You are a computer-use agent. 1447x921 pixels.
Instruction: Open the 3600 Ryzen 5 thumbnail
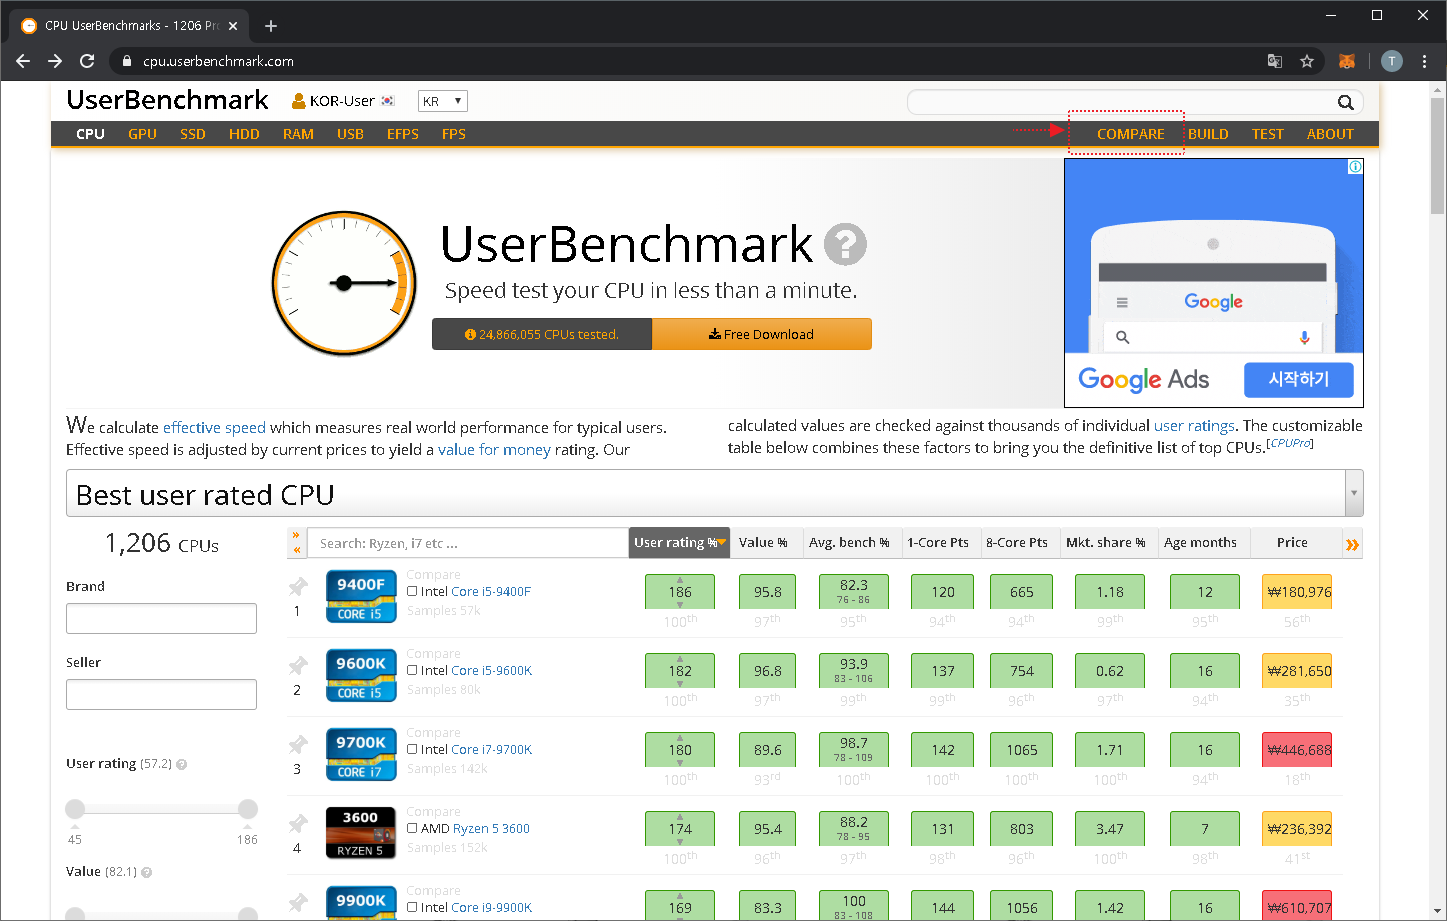point(361,833)
